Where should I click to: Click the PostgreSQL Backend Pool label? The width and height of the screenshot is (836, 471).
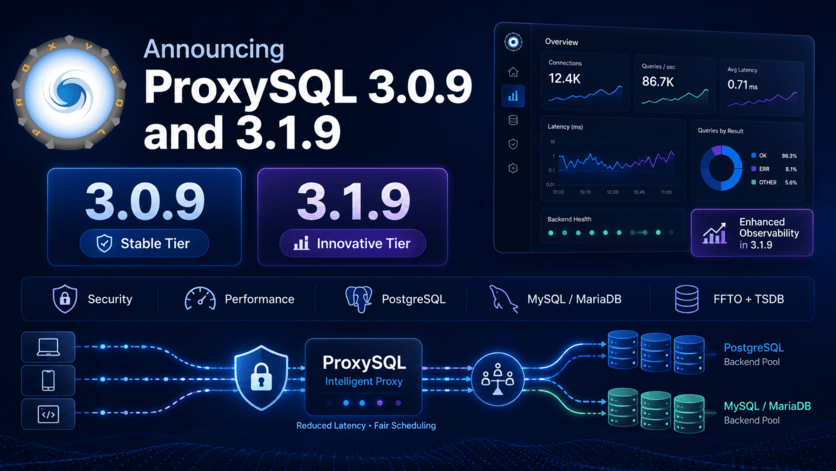tap(753, 354)
